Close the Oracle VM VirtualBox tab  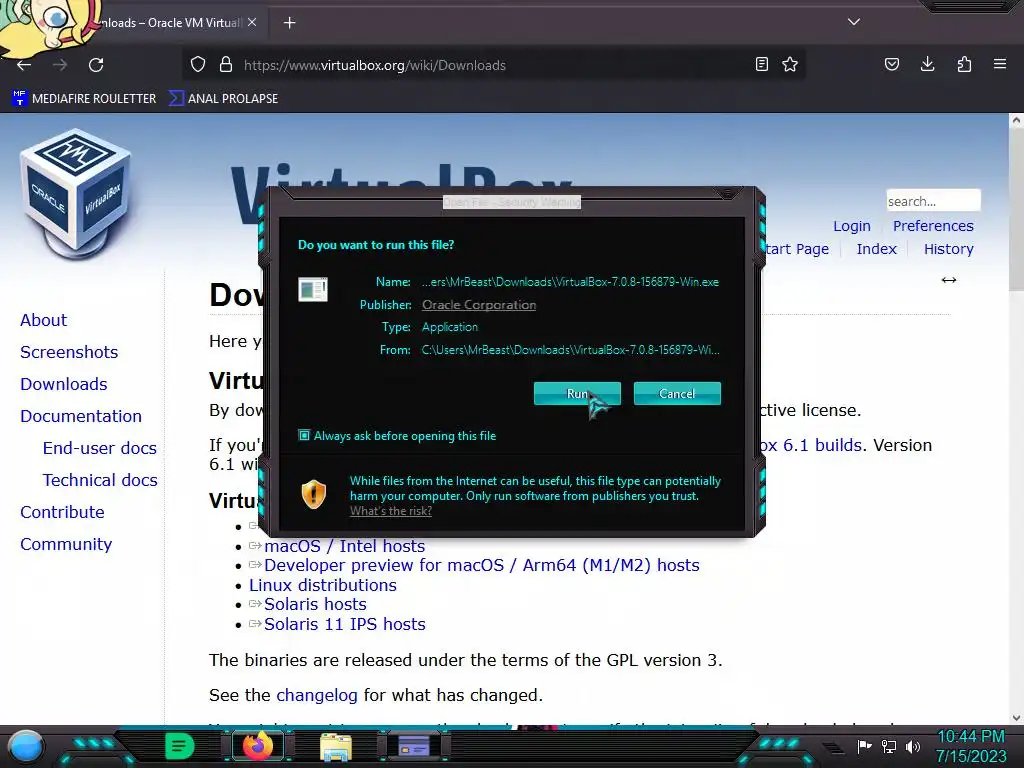[x=252, y=22]
